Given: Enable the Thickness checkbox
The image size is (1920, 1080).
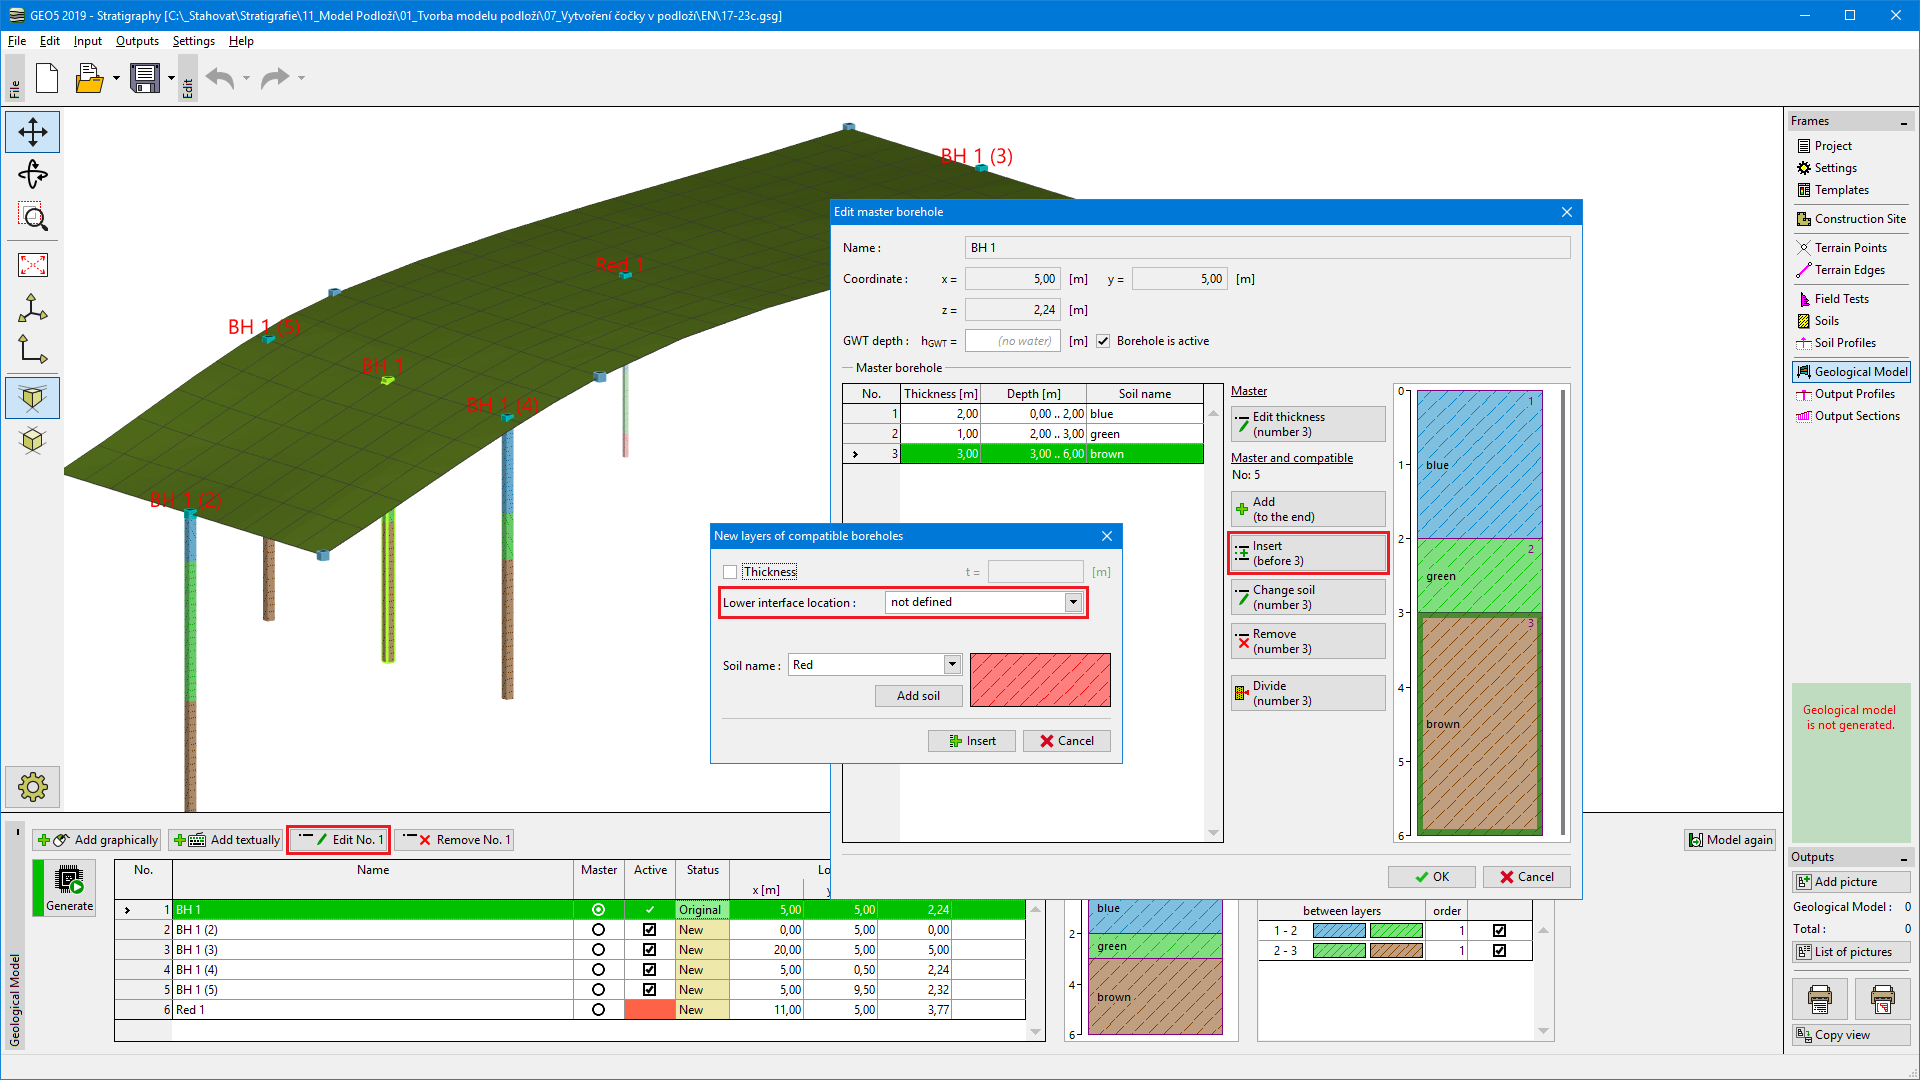Looking at the screenshot, I should click(730, 572).
